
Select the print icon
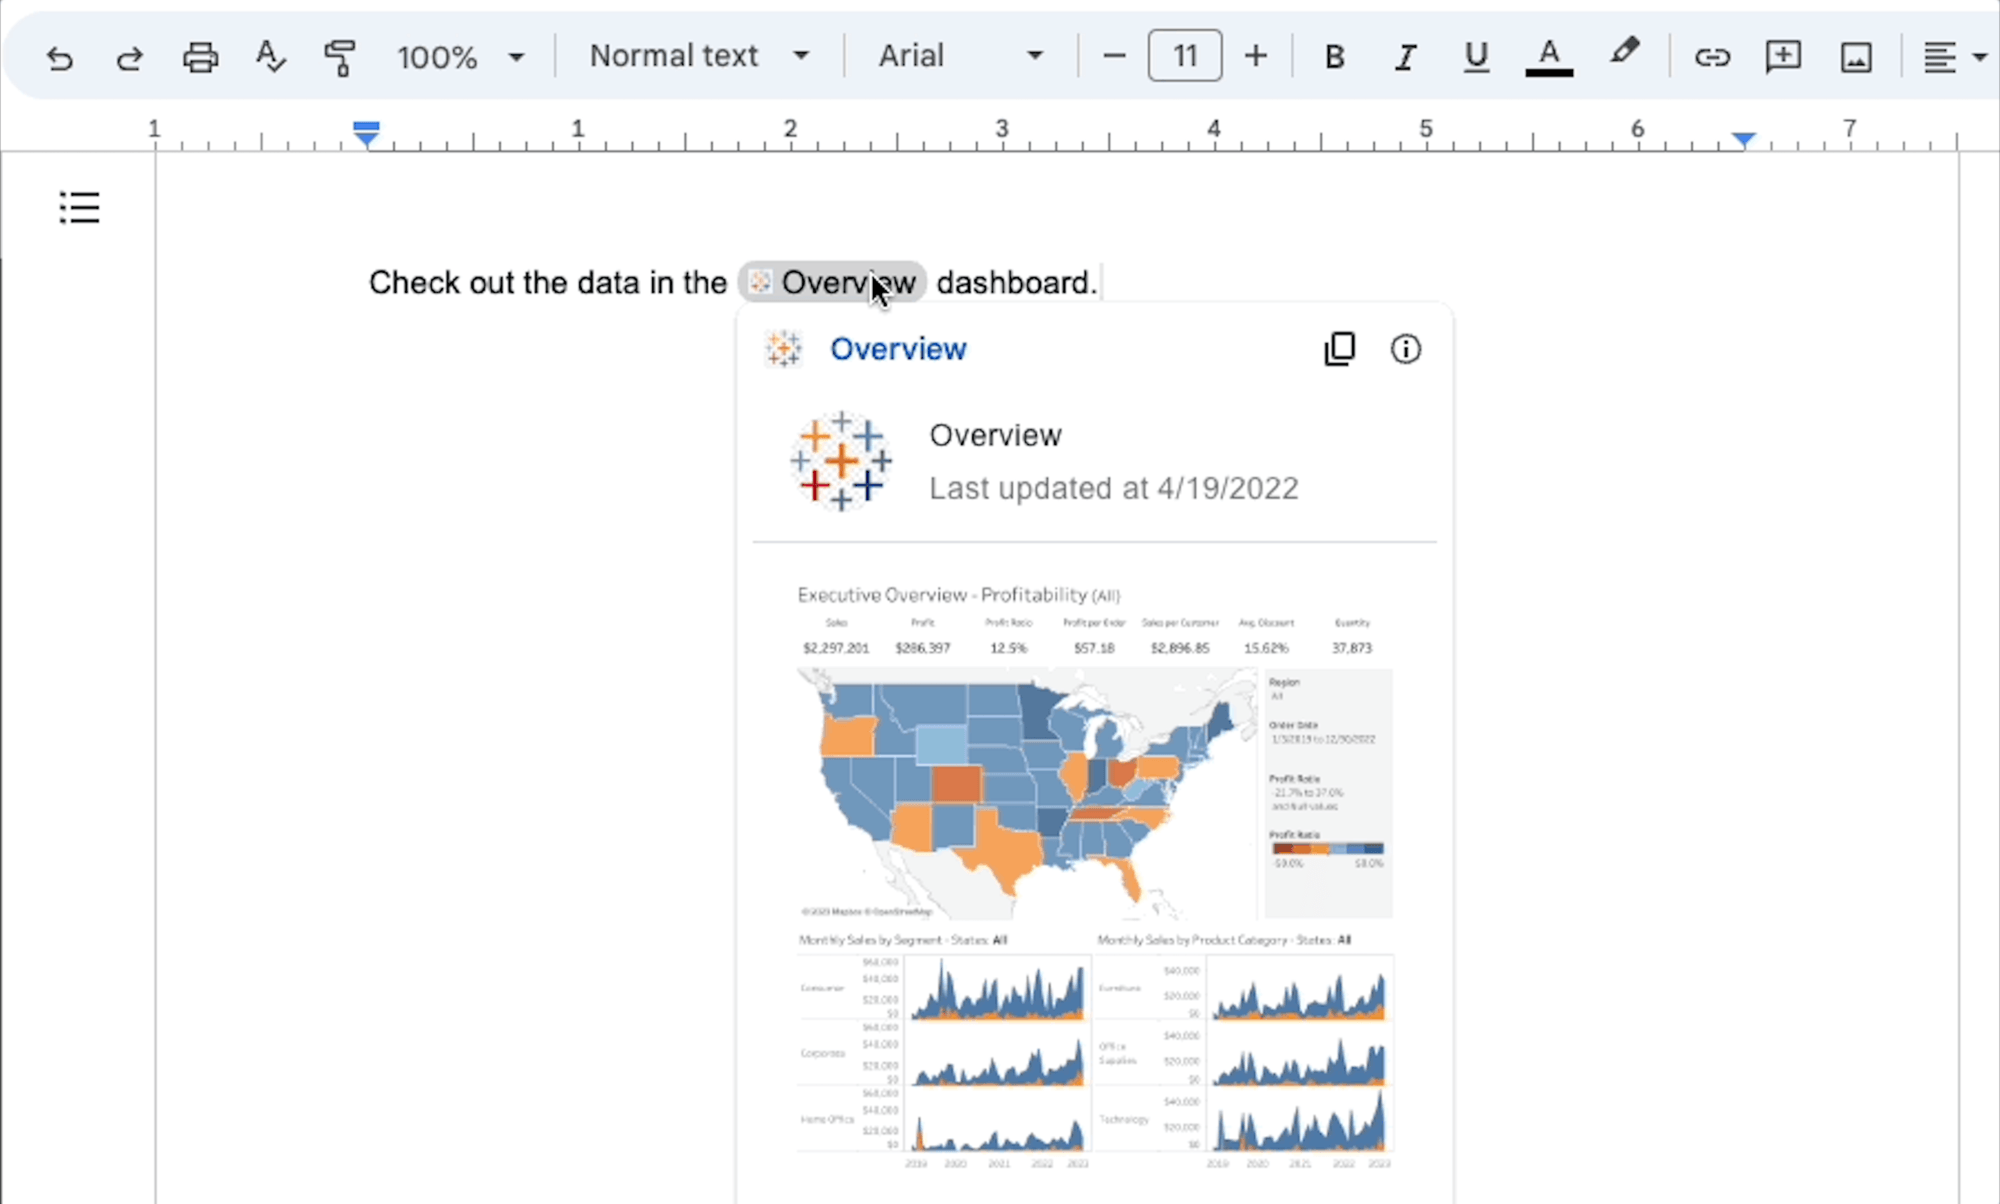pyautogui.click(x=199, y=54)
